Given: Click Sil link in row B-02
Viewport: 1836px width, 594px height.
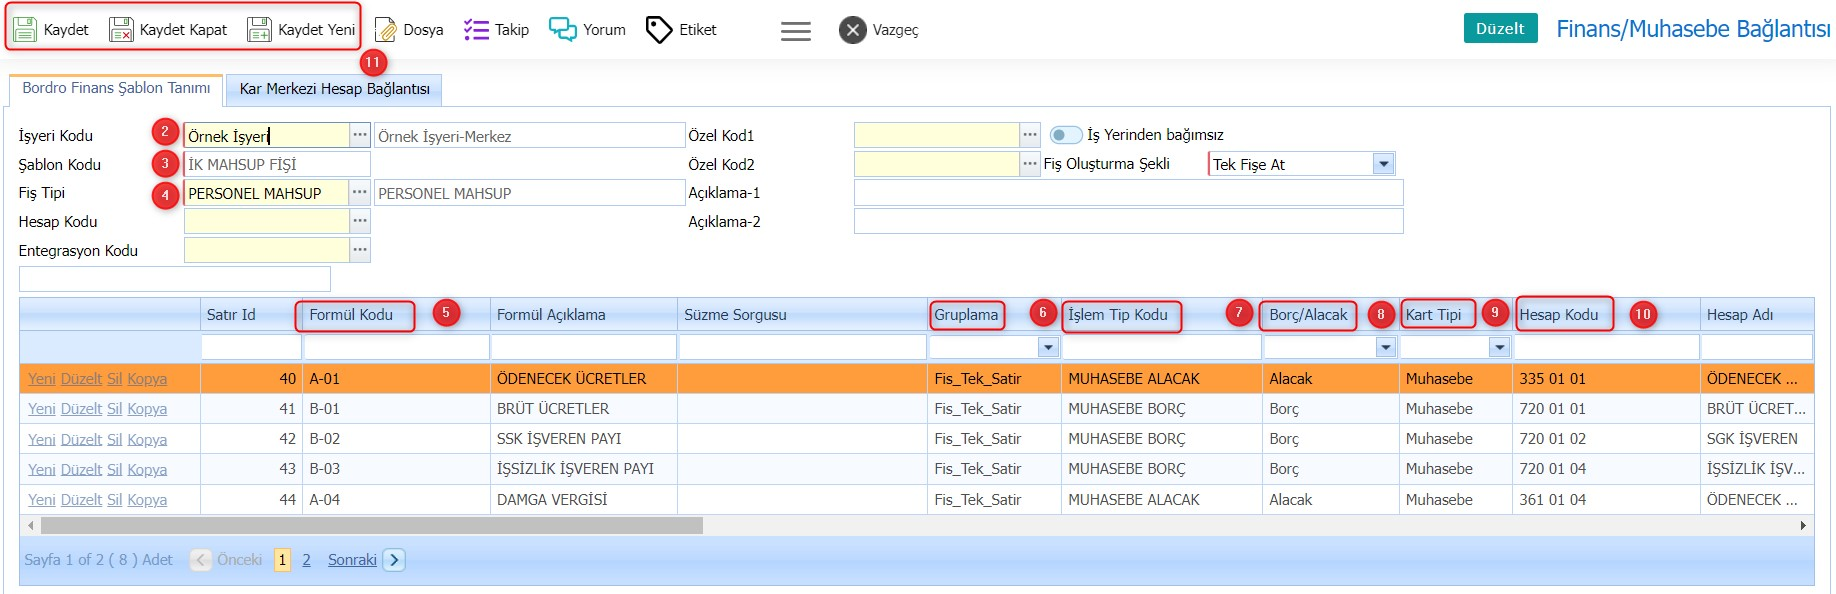Looking at the screenshot, I should [114, 439].
